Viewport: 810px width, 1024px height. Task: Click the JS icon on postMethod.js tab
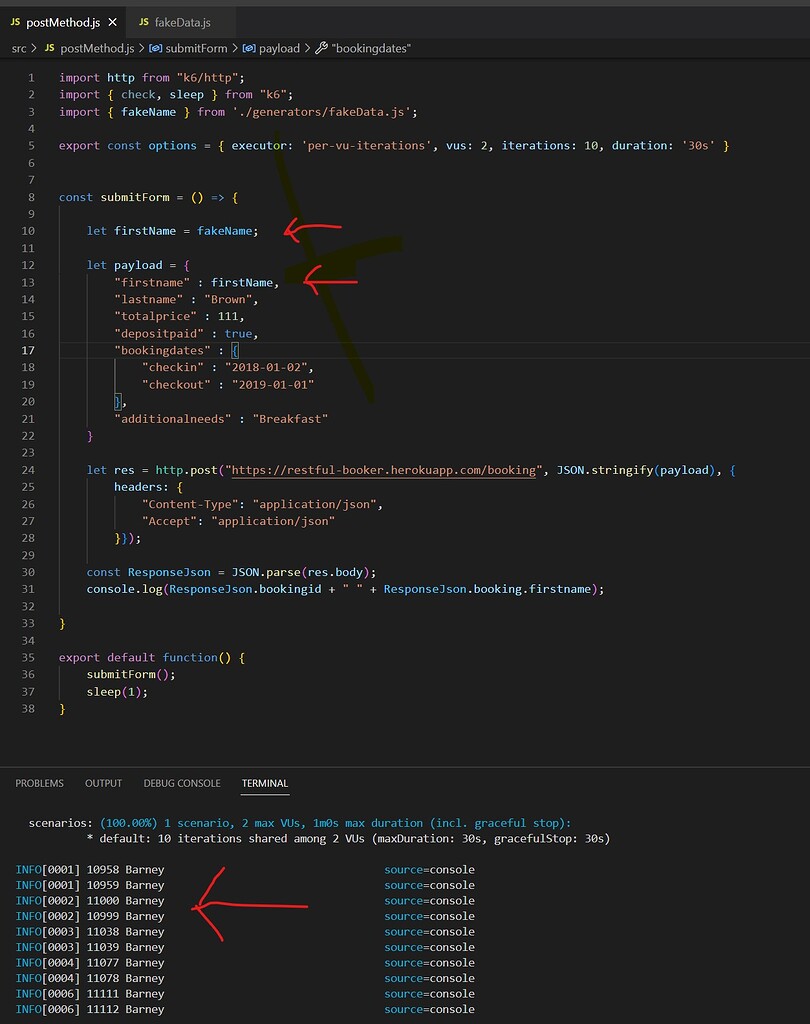click(x=15, y=22)
